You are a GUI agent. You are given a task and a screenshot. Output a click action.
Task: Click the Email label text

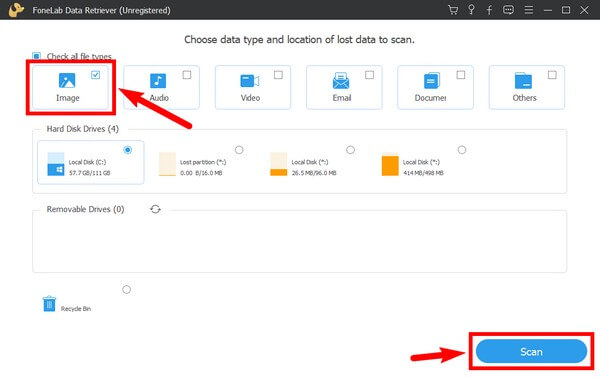click(x=342, y=98)
